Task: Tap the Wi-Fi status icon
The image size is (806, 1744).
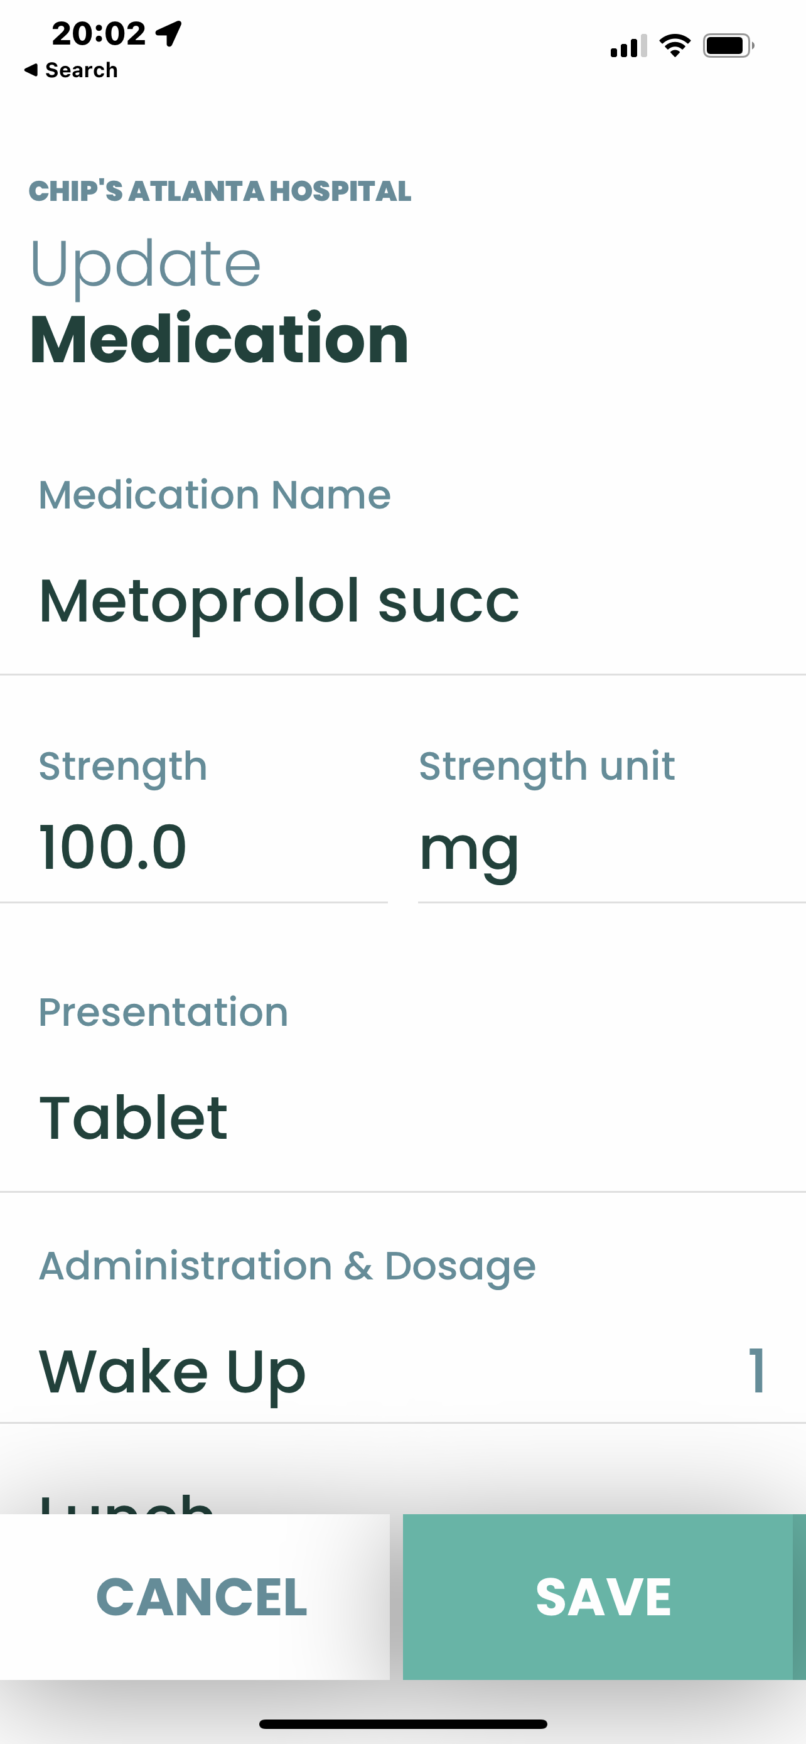Action: tap(676, 45)
